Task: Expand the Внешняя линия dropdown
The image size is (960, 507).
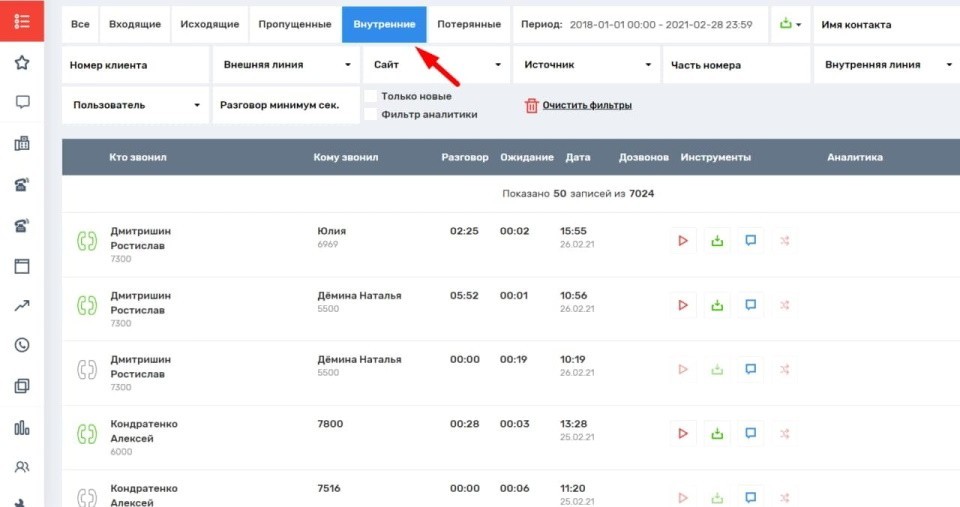Action: [x=285, y=65]
